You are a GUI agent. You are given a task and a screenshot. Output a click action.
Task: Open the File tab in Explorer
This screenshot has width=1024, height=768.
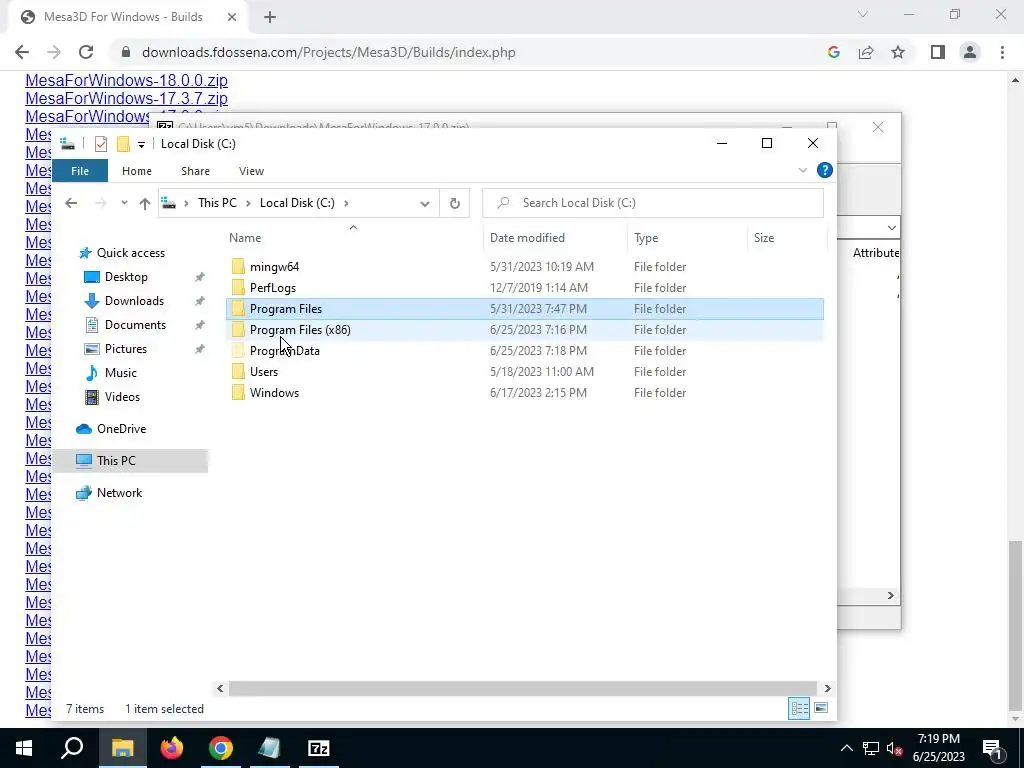(80, 171)
